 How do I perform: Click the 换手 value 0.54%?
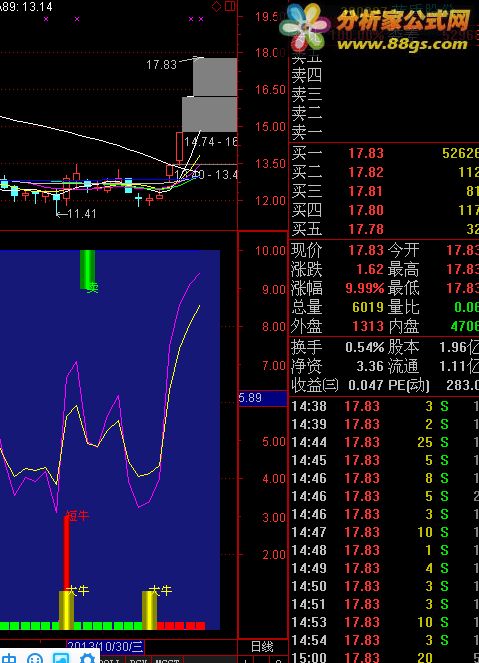364,347
